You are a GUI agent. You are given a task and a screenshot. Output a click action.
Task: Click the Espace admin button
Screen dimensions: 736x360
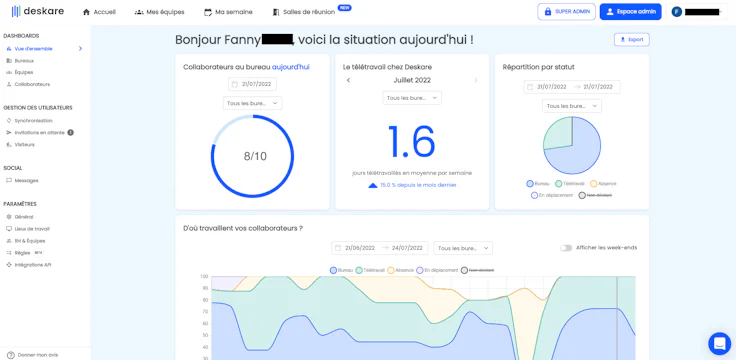[x=630, y=12]
